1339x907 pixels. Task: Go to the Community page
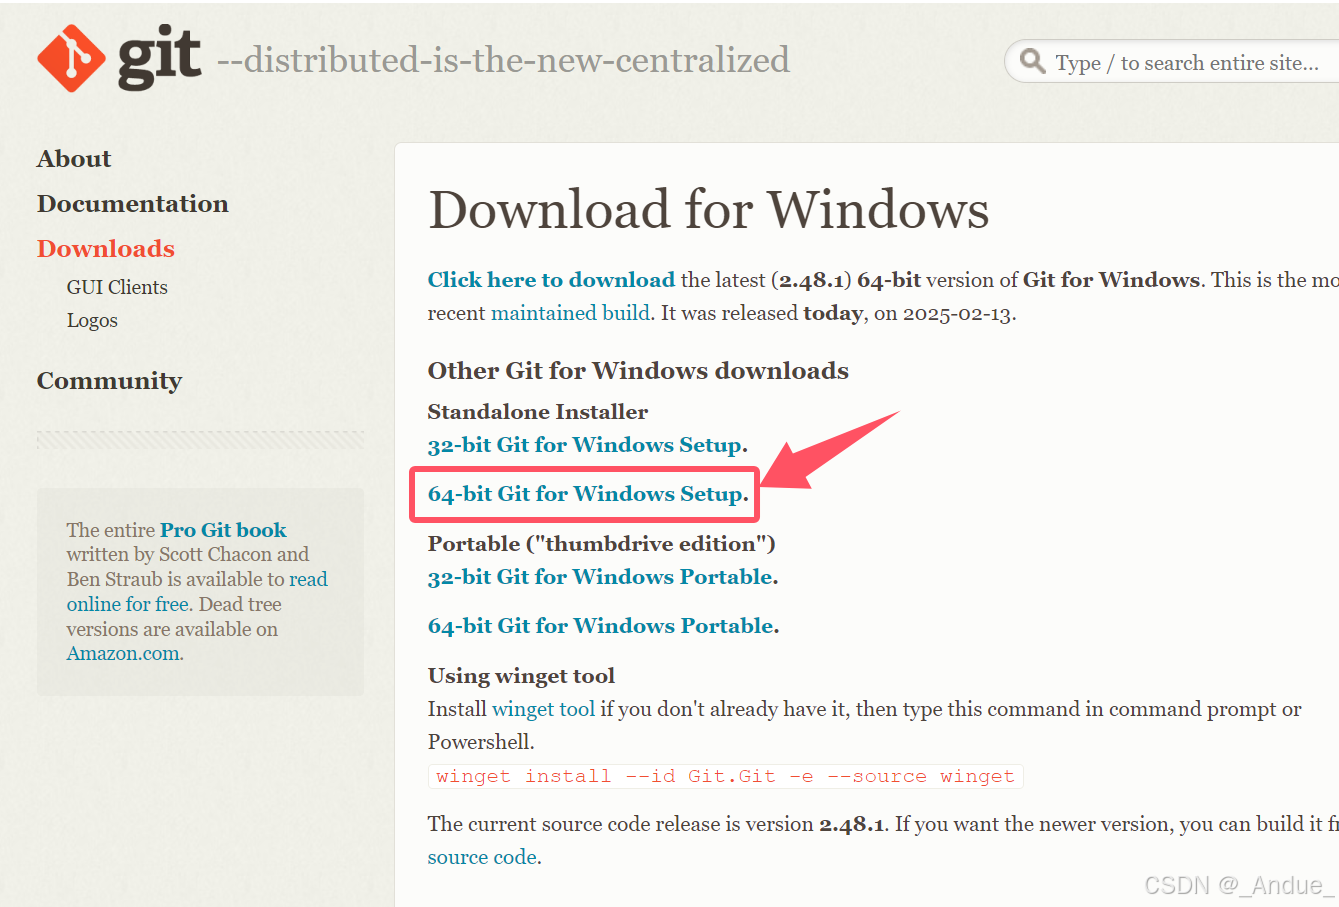click(x=109, y=381)
